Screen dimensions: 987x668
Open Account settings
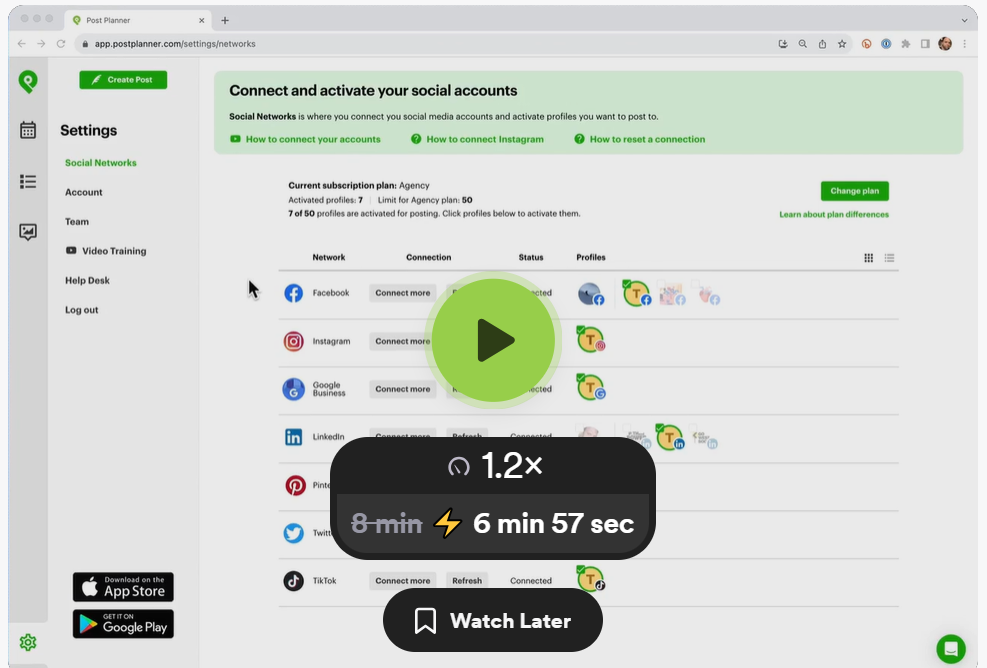click(x=84, y=192)
